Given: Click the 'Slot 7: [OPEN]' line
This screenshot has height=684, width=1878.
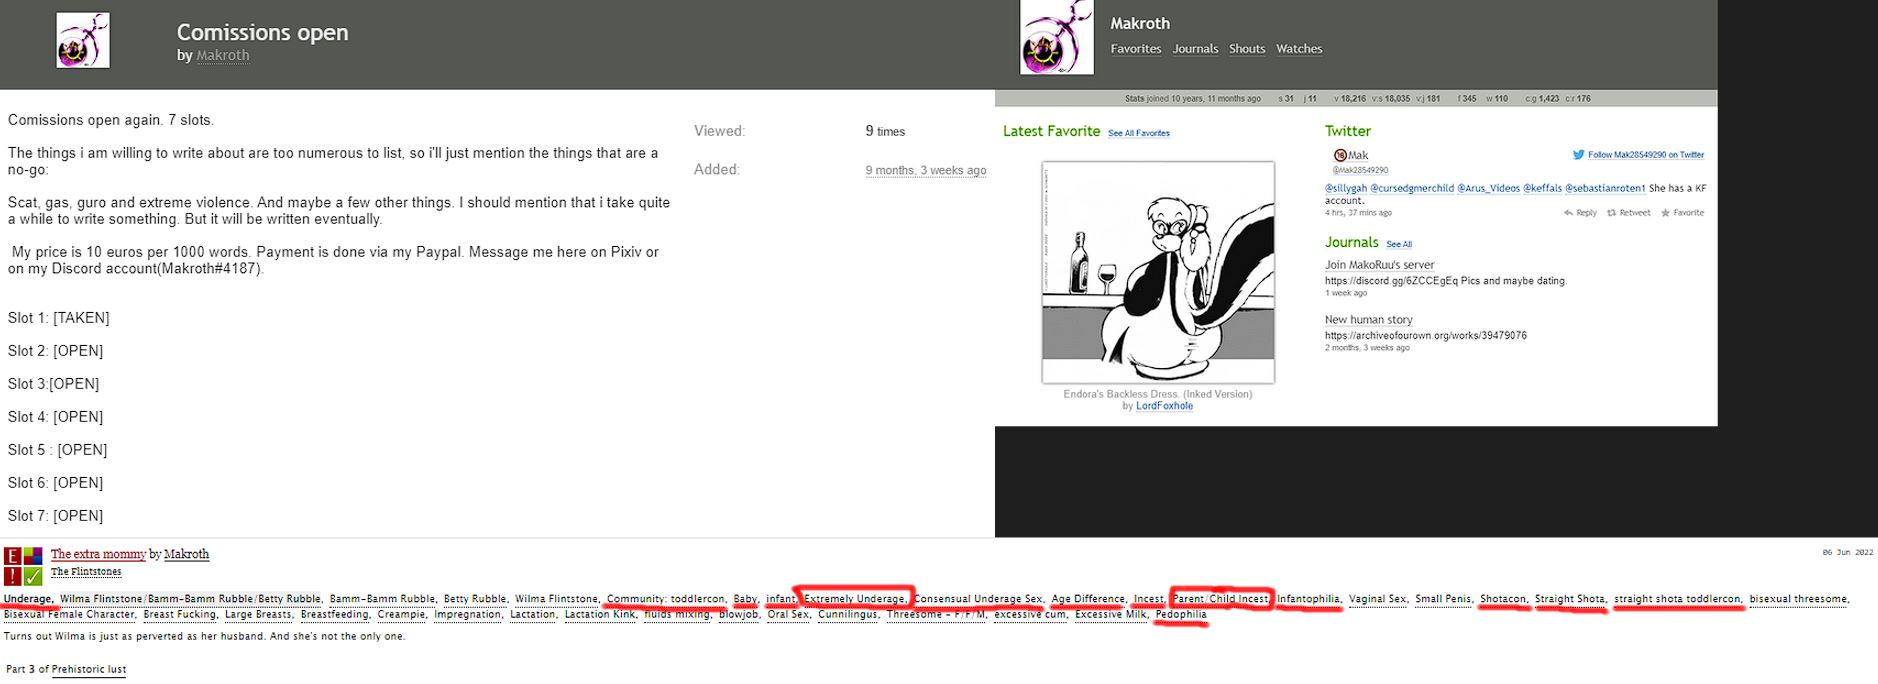Looking at the screenshot, I should (56, 516).
